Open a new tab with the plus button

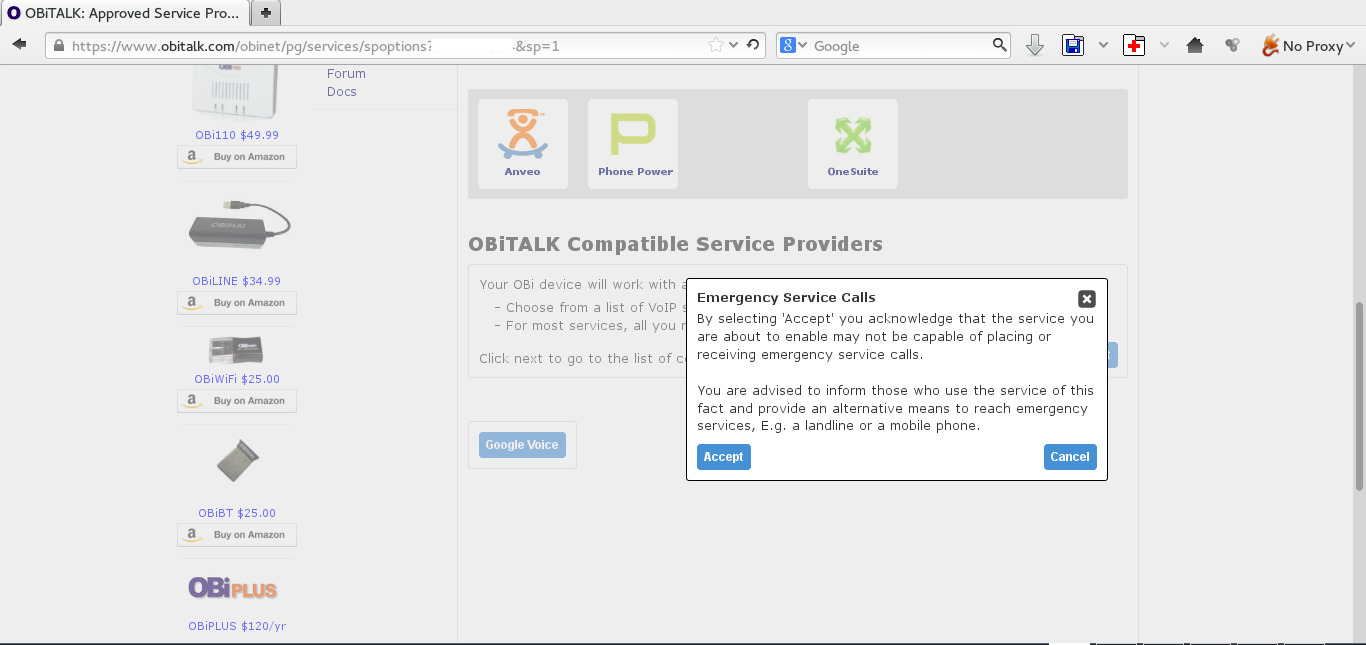coord(266,12)
